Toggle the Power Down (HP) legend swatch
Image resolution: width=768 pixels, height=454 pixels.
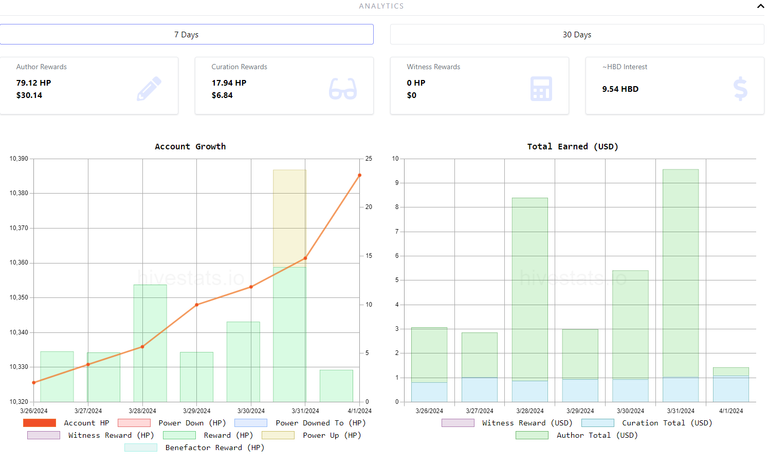(134, 423)
